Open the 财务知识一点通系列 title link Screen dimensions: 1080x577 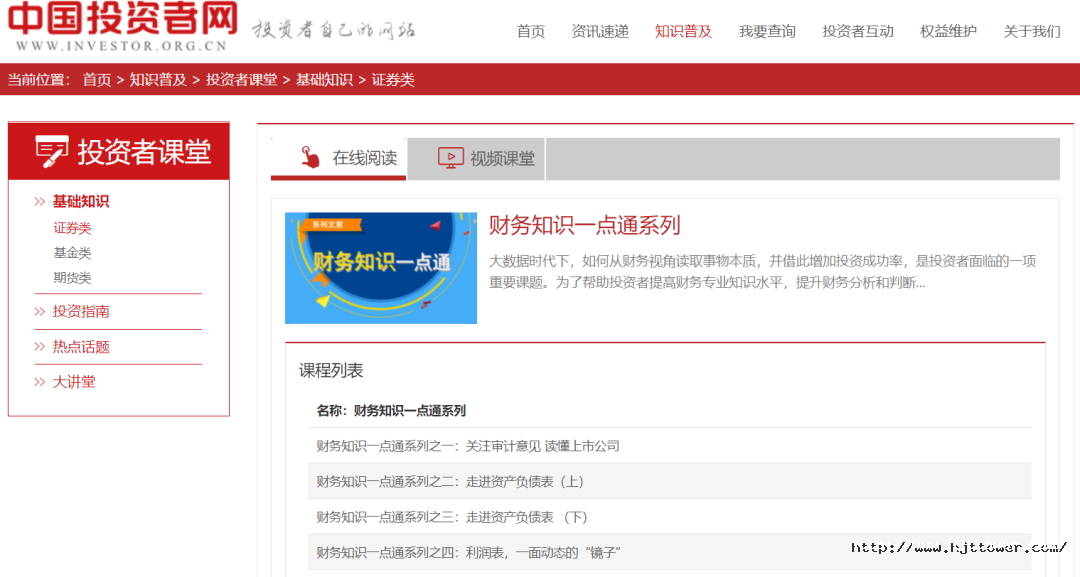[x=584, y=225]
